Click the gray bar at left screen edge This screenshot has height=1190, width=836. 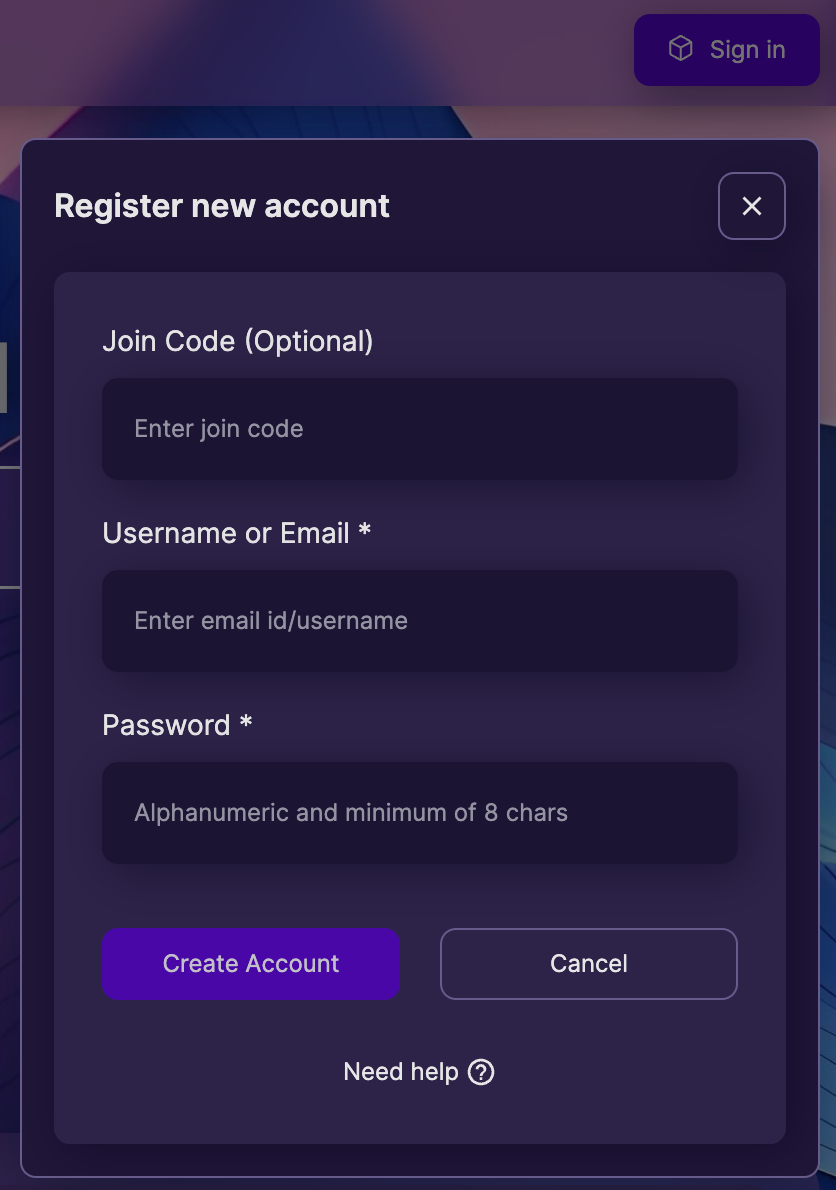[3, 377]
